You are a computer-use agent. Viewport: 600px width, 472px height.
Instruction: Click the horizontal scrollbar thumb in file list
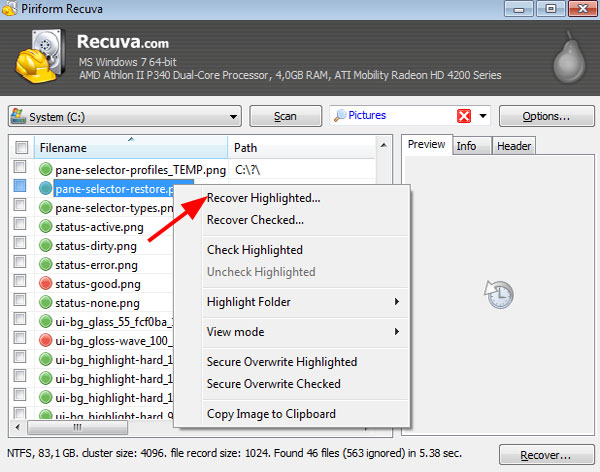click(x=77, y=427)
